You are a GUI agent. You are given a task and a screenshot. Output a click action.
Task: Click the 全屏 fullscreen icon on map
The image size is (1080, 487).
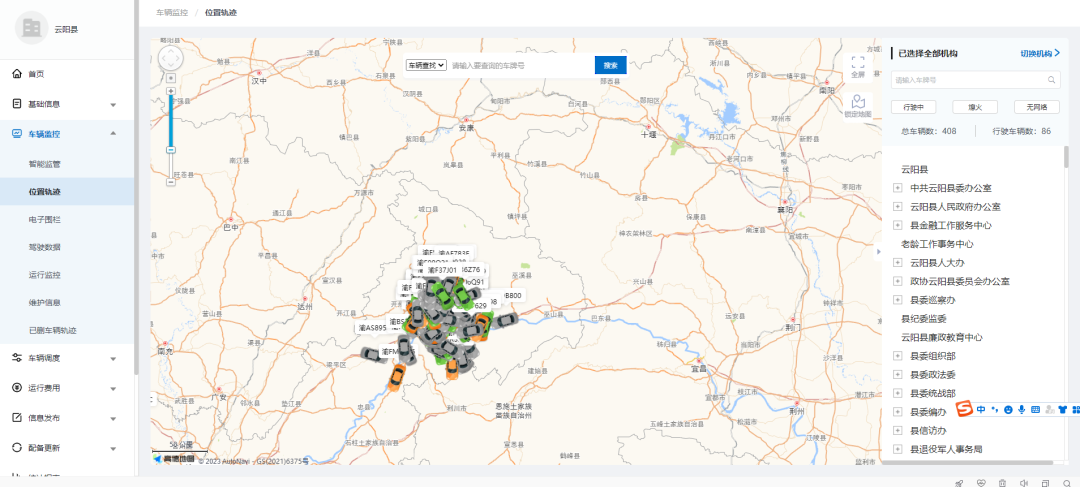[858, 63]
